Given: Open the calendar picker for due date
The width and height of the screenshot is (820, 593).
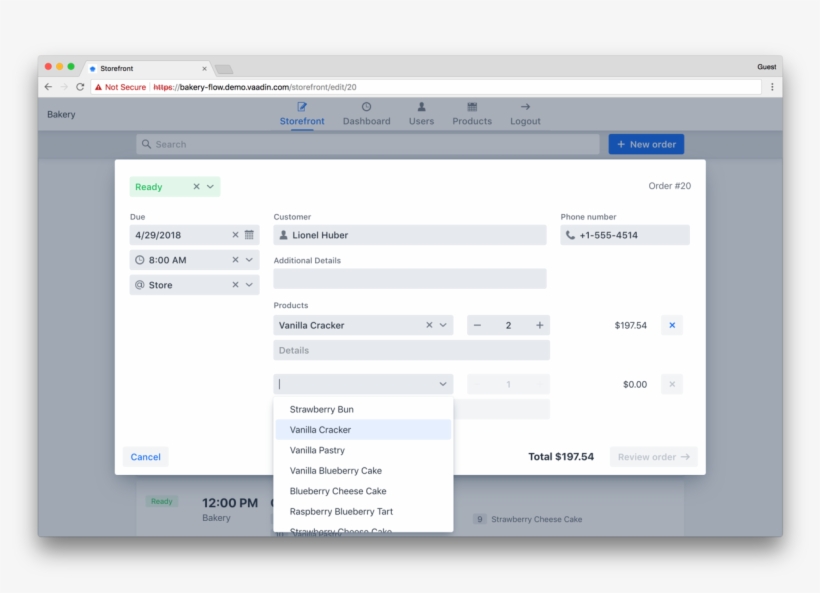Looking at the screenshot, I should pyautogui.click(x=249, y=235).
